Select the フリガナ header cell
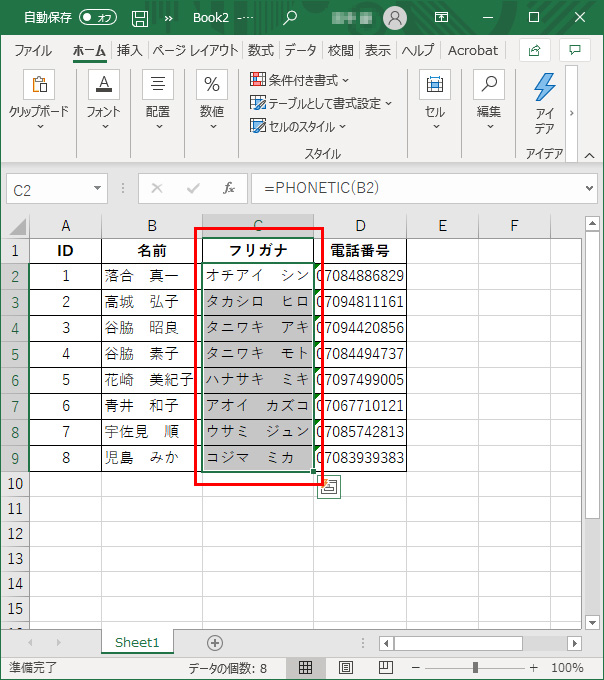604x680 pixels. [x=258, y=251]
